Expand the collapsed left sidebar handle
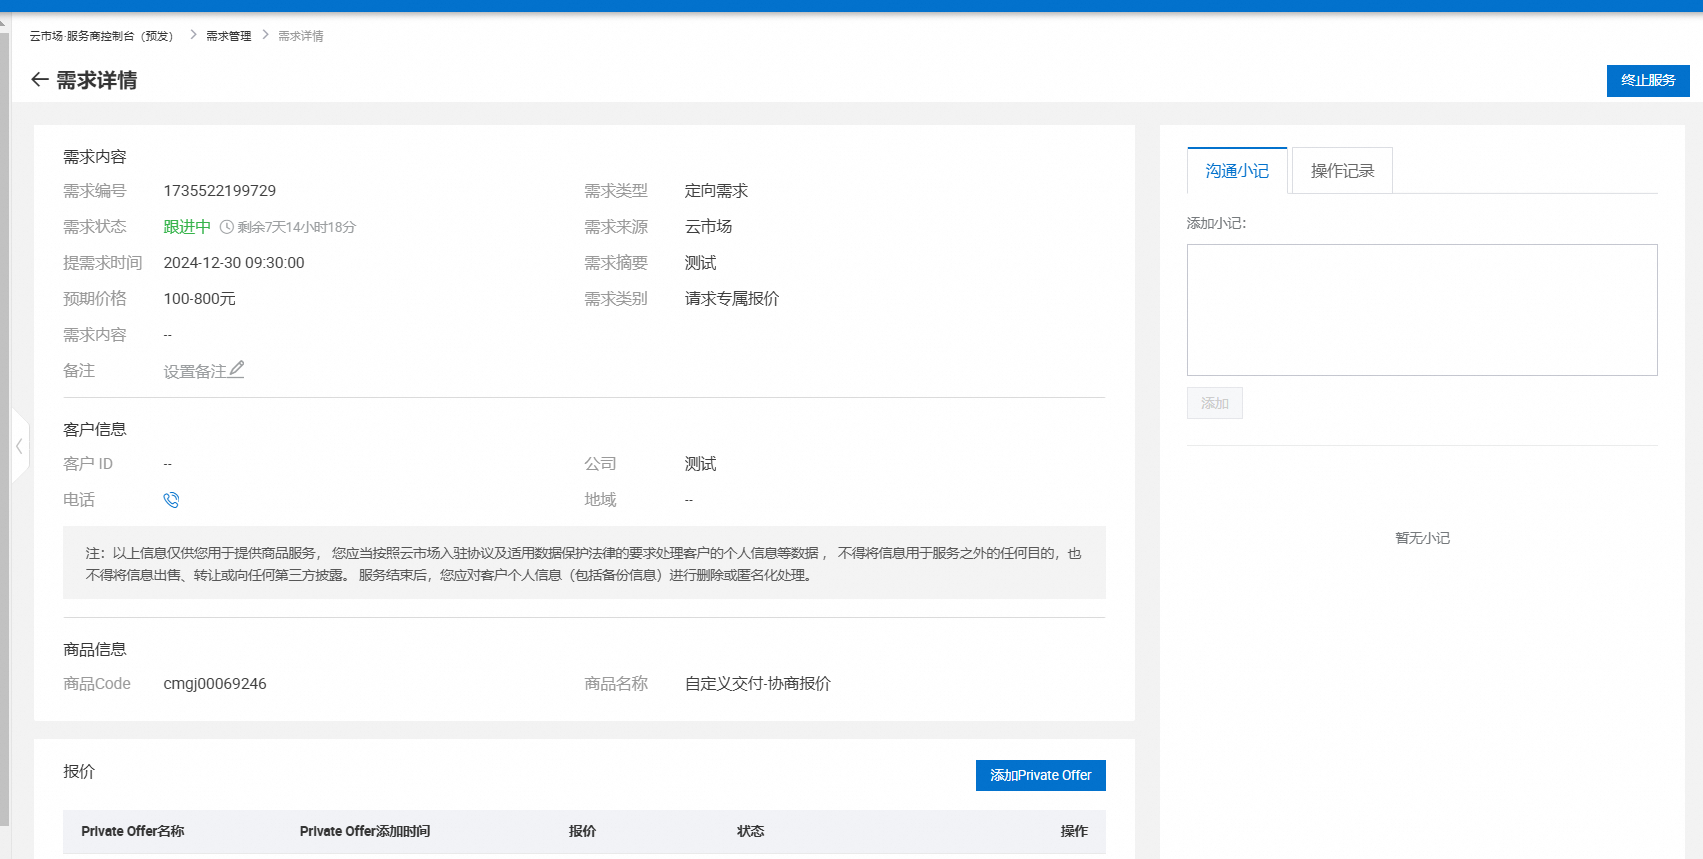The height and width of the screenshot is (859, 1703). point(19,446)
